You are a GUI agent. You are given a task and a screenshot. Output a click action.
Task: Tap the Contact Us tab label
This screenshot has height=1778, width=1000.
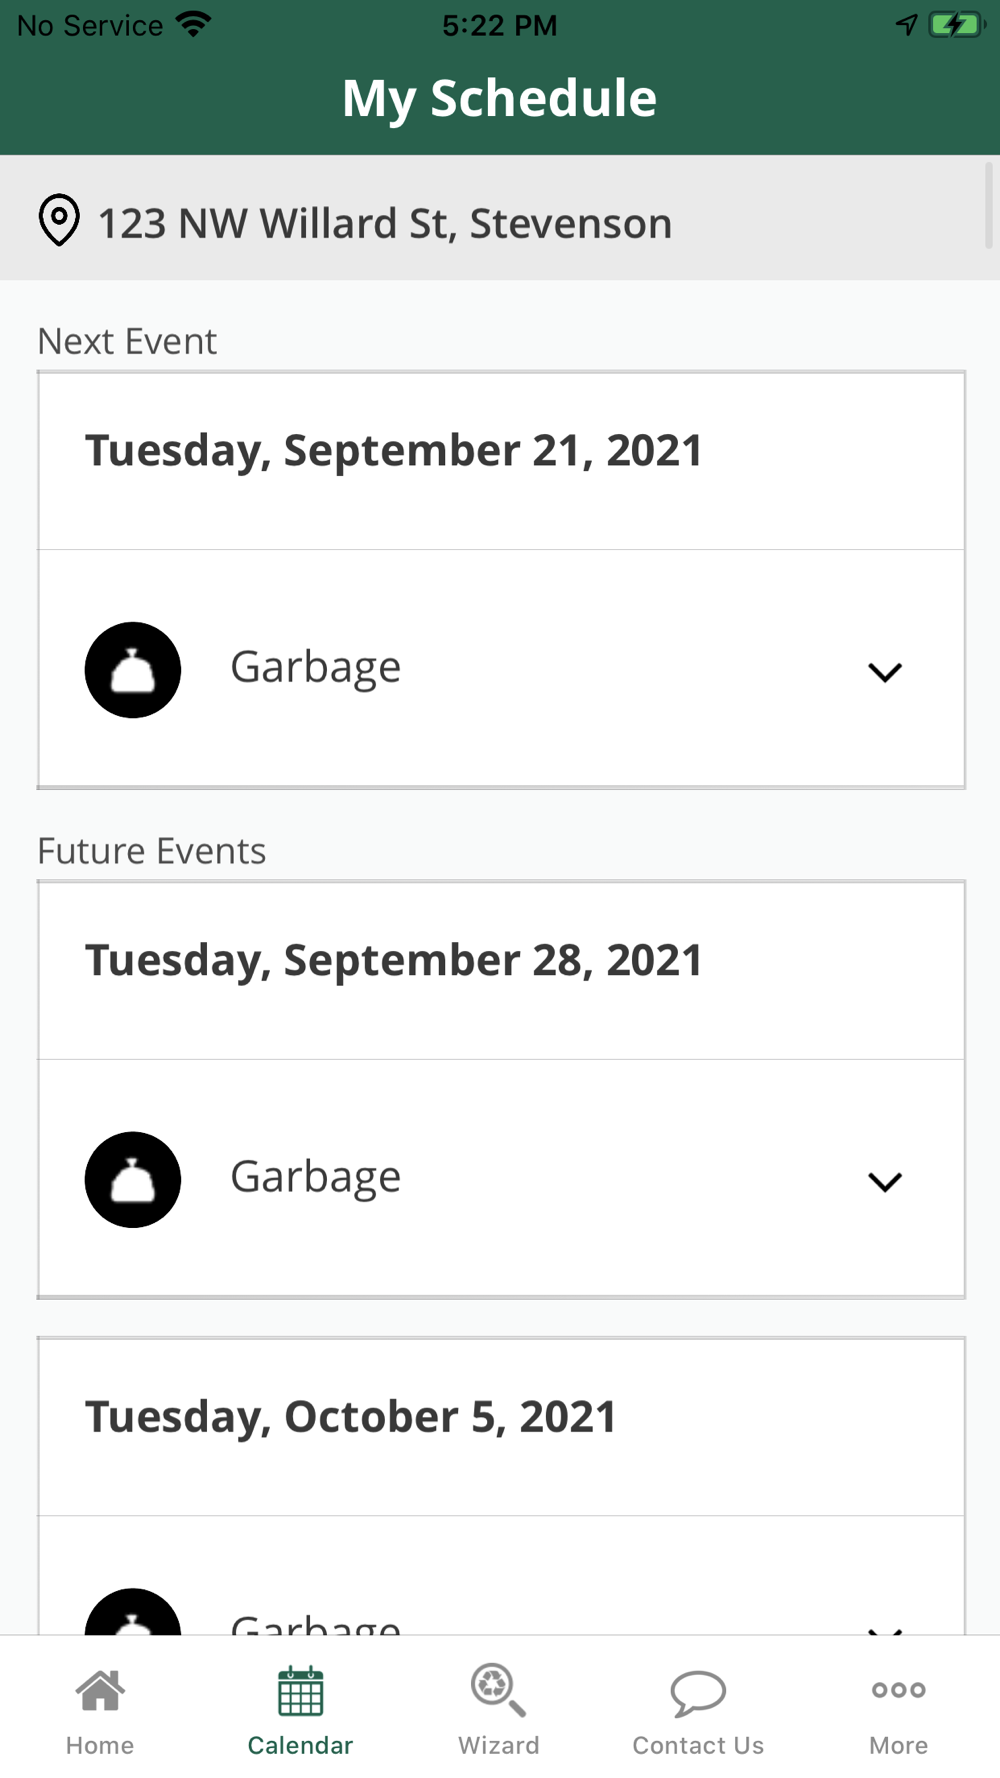(x=698, y=1745)
